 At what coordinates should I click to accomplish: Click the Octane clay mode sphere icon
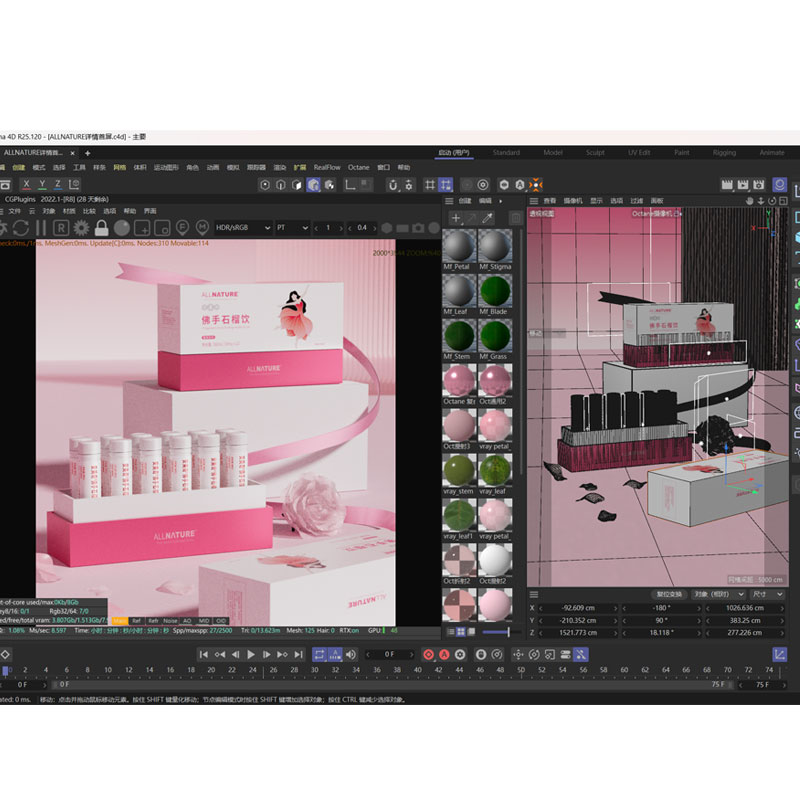pyautogui.click(x=121, y=228)
